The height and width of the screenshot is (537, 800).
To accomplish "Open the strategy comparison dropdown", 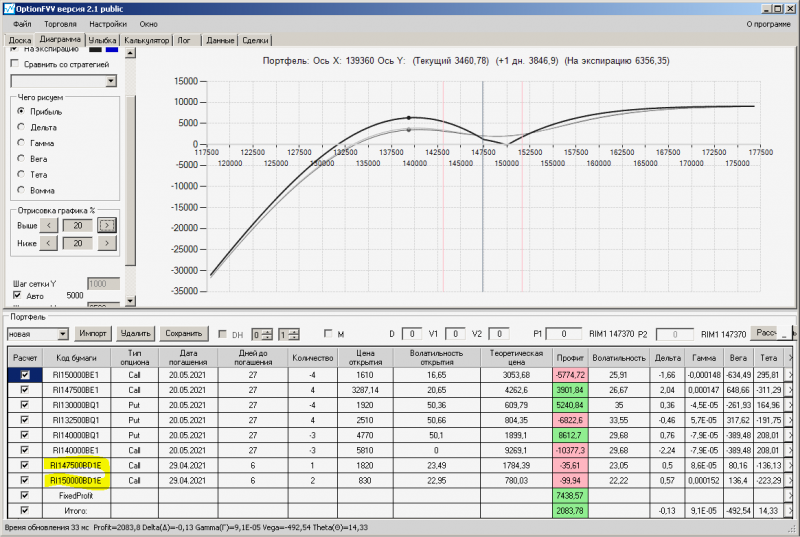I will (x=111, y=81).
